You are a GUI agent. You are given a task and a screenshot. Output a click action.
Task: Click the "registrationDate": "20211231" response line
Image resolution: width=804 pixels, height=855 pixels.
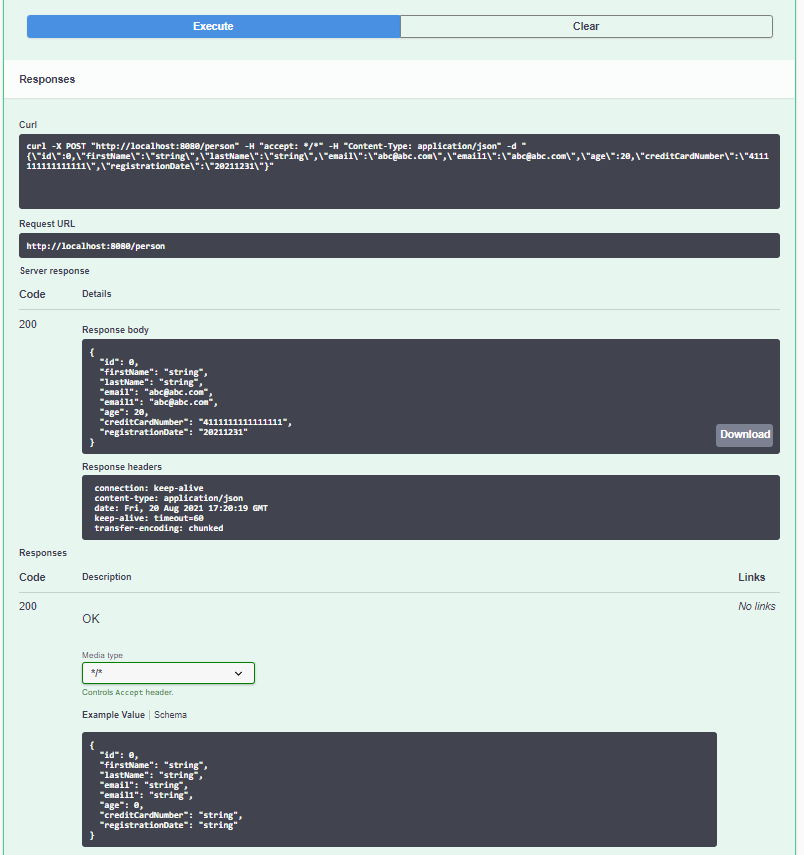click(174, 432)
